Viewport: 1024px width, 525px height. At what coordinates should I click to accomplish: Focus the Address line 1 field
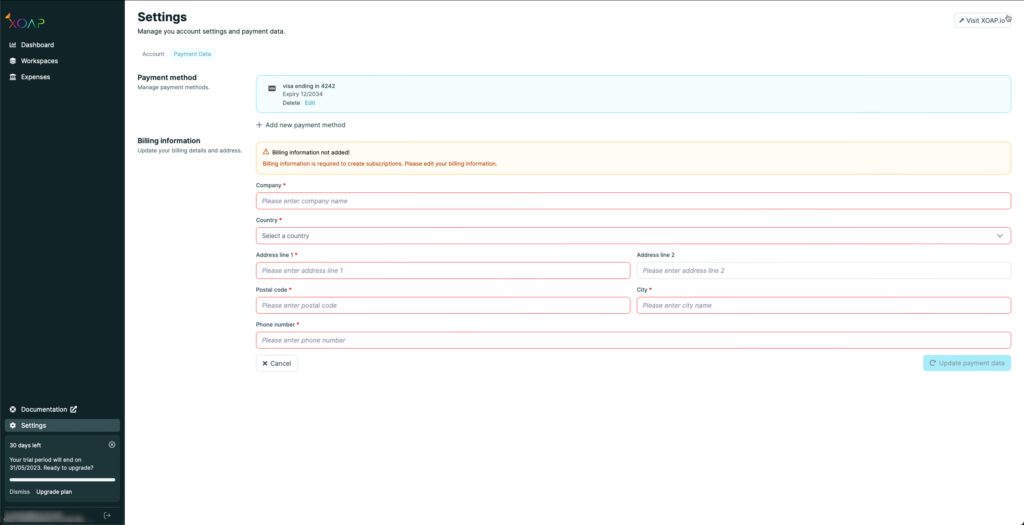(x=443, y=270)
